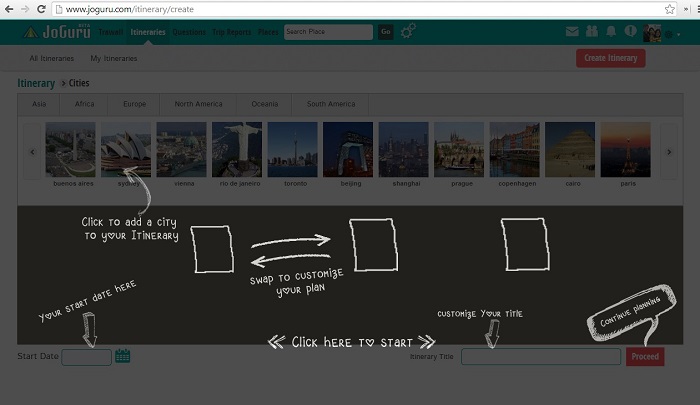This screenshot has height=405, width=700.
Task: Open the account dropdown arrow
Action: coord(678,34)
